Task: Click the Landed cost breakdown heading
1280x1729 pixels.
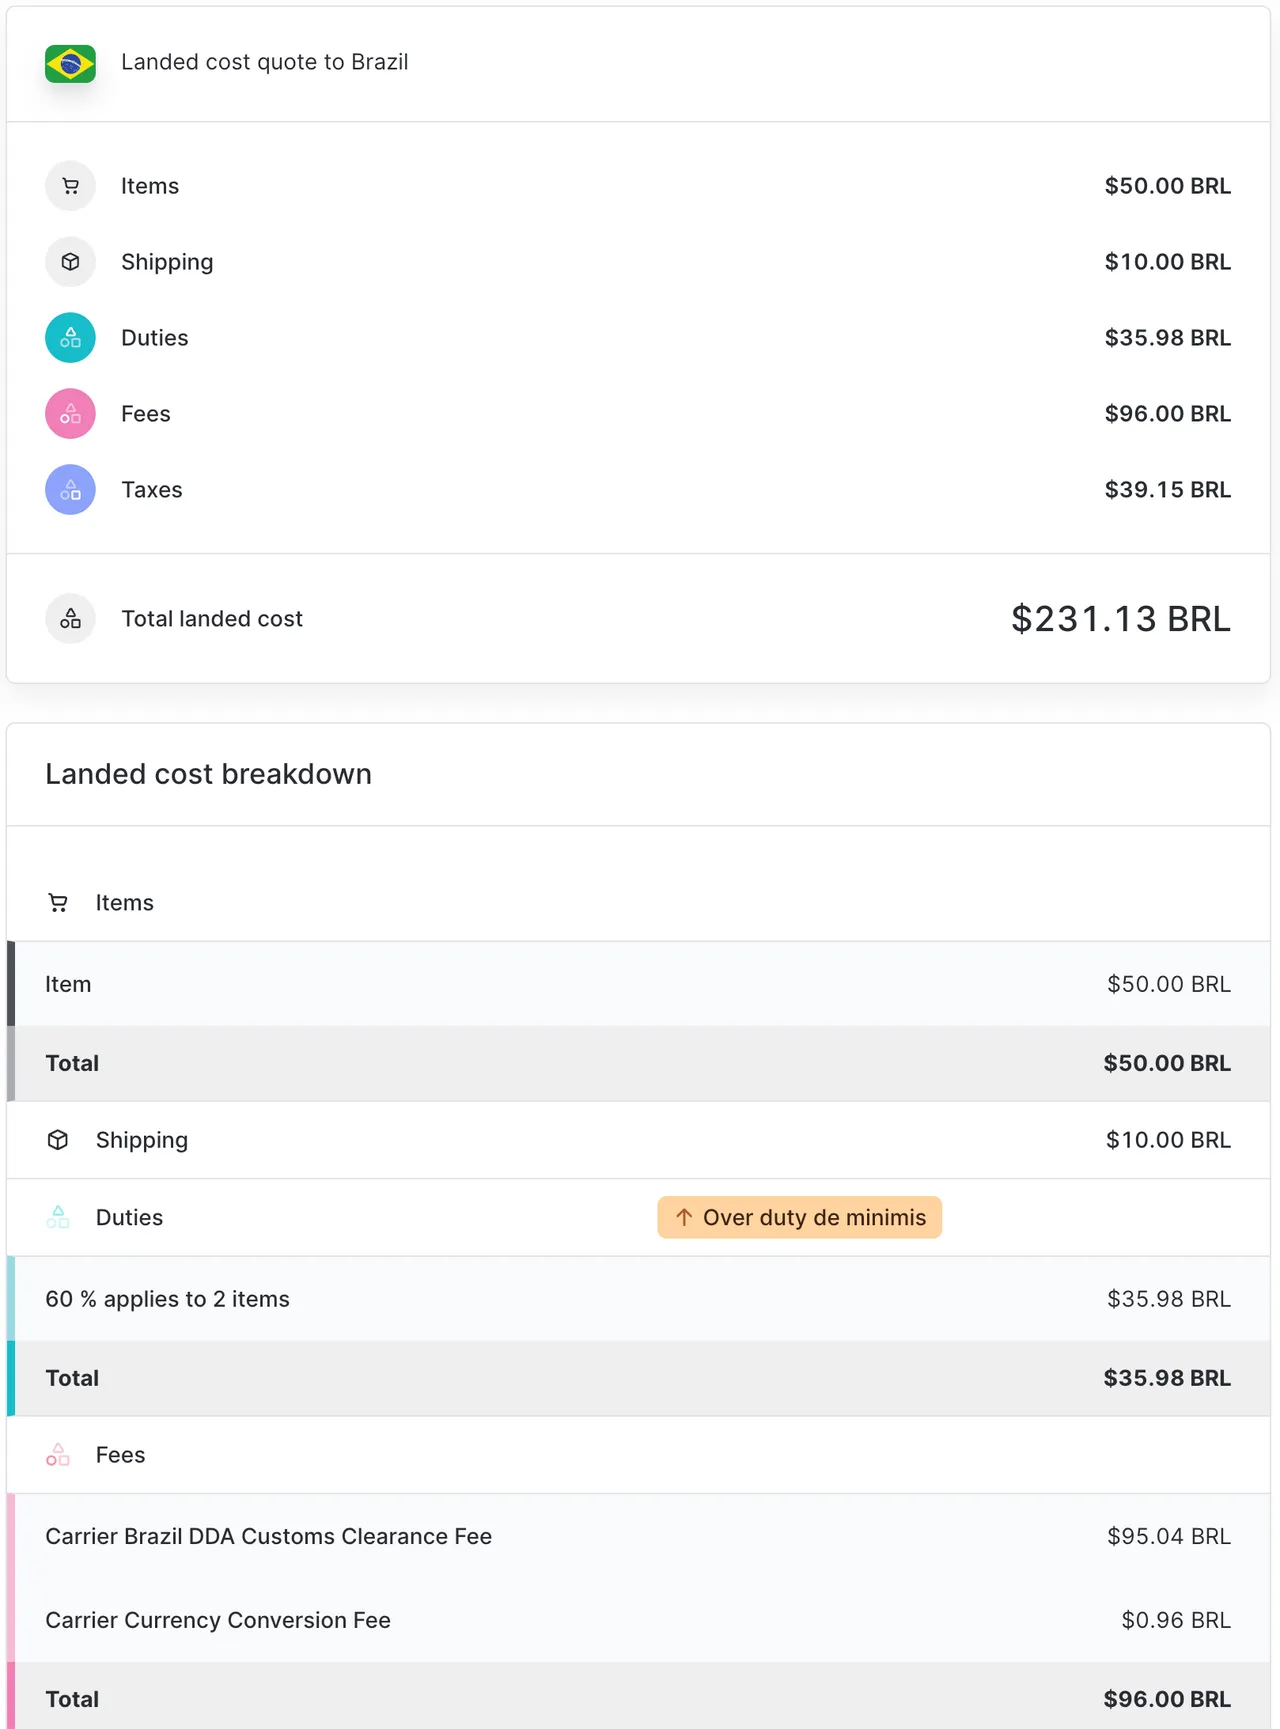Action: point(208,773)
